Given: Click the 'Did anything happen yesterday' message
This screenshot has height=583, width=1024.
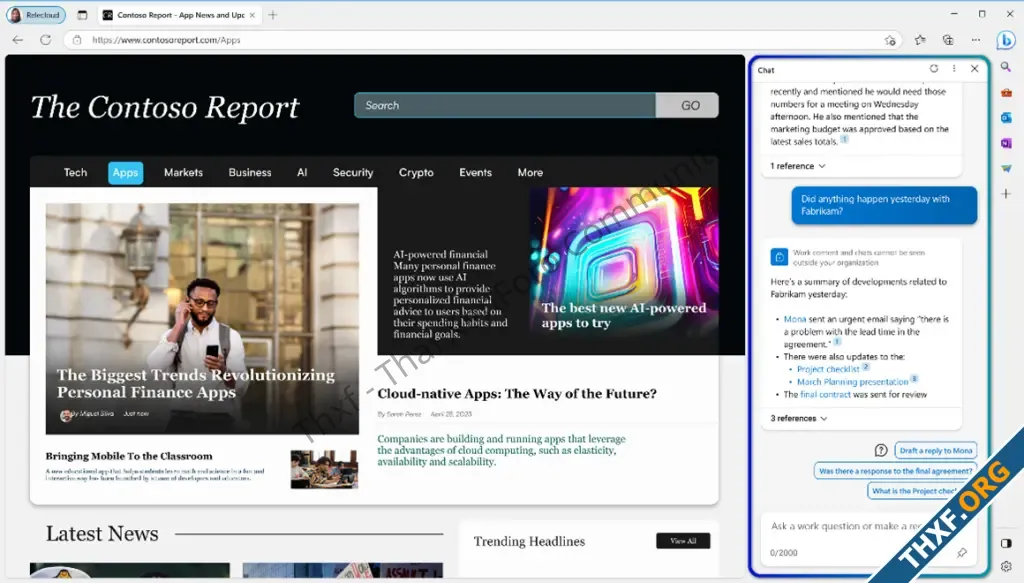Looking at the screenshot, I should [884, 205].
